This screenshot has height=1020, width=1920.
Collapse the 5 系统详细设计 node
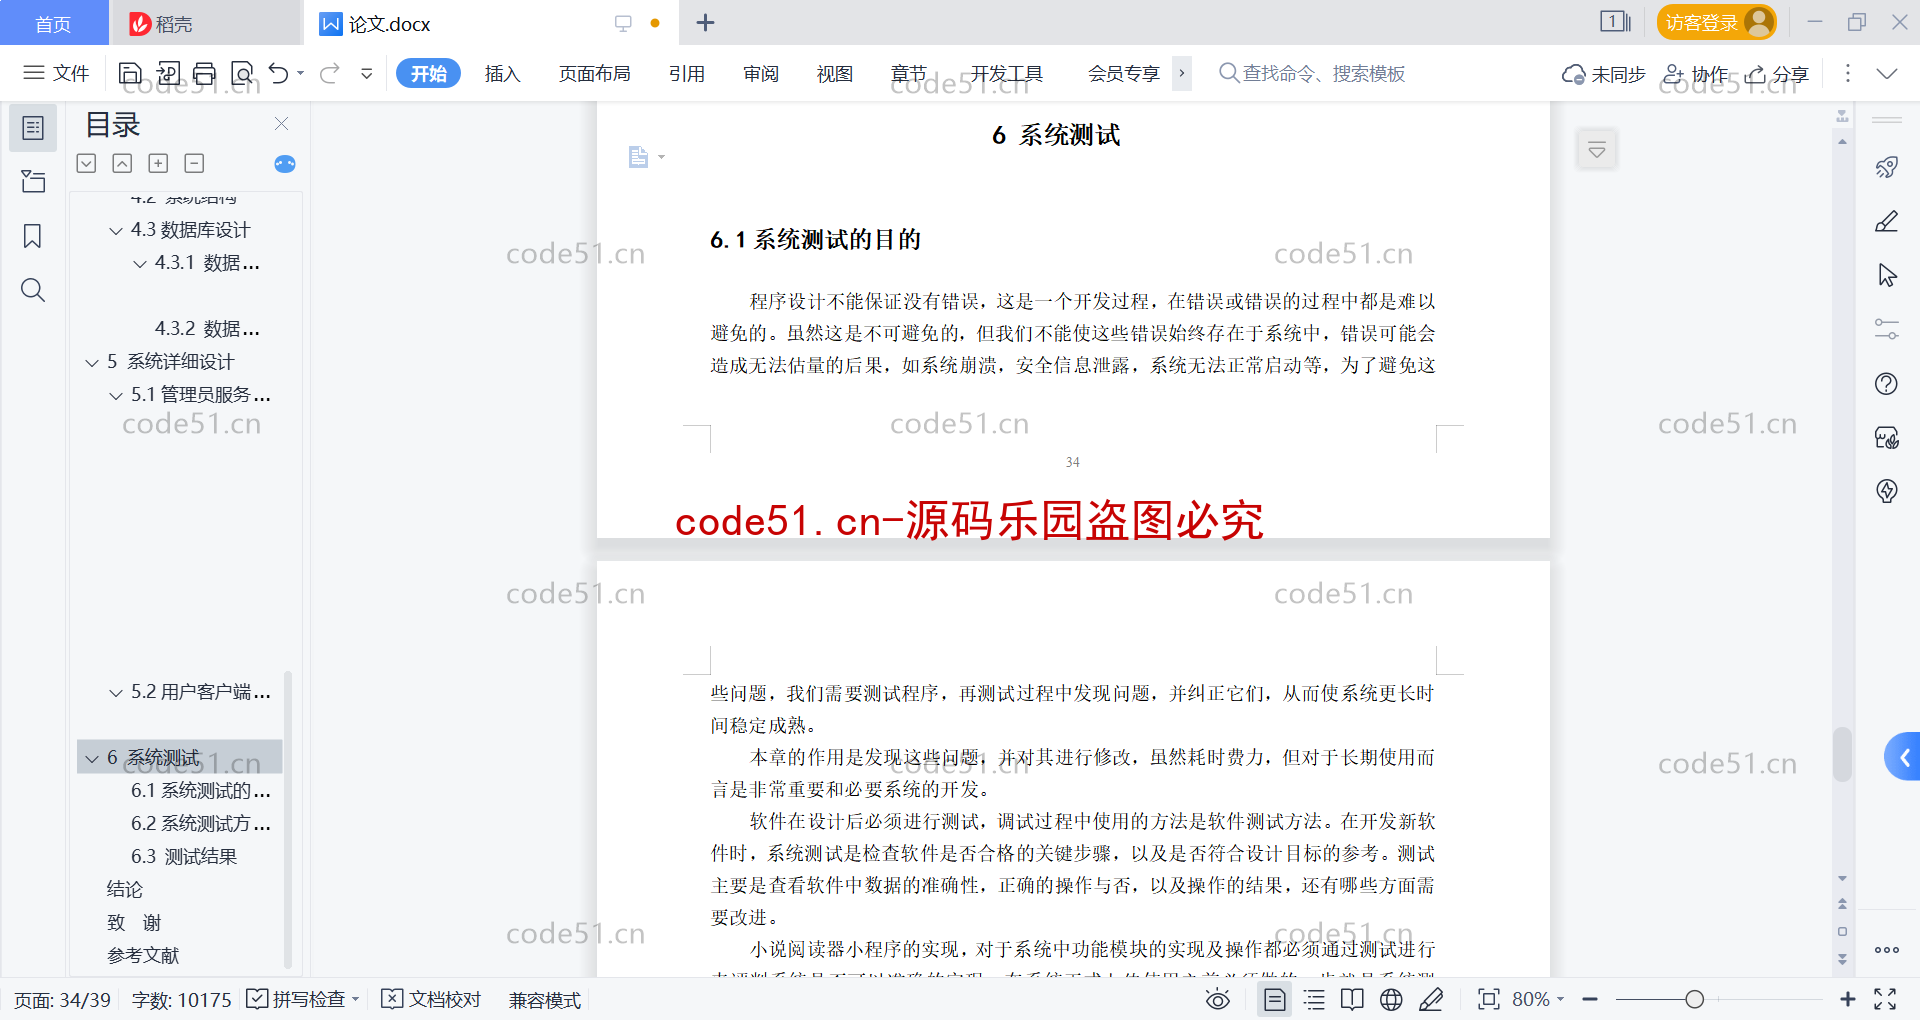92,363
